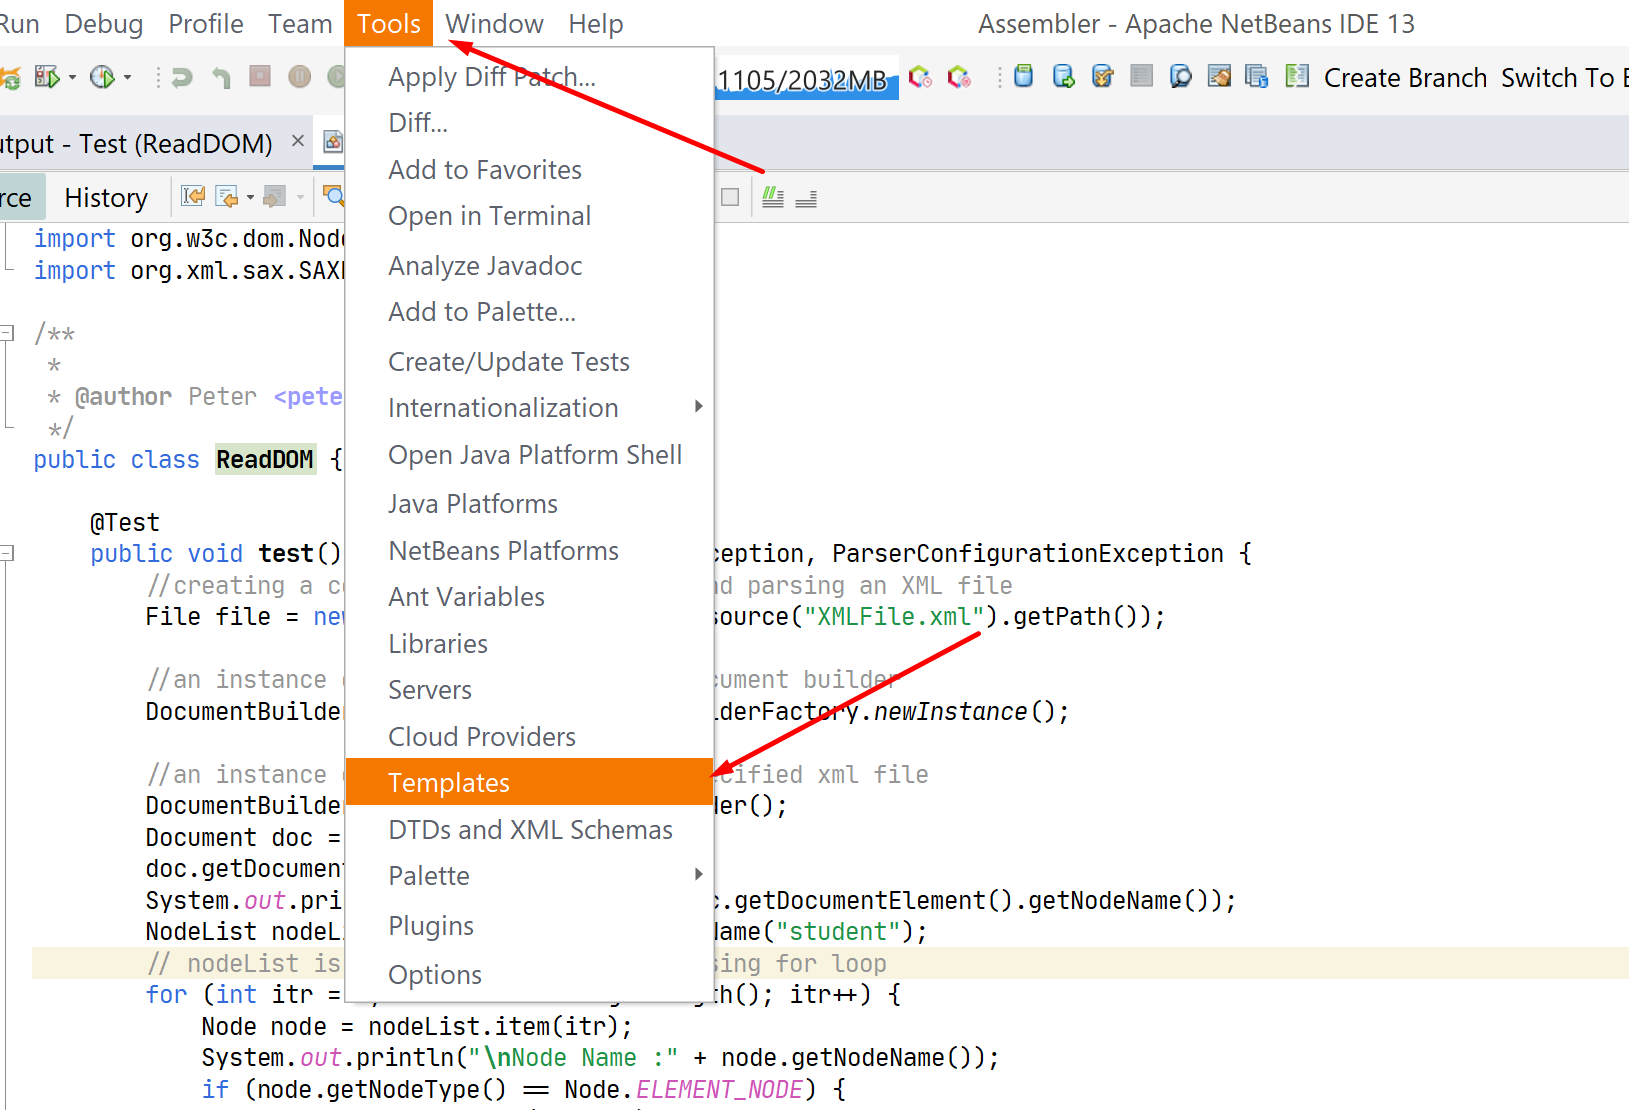
Task: Click the Profile the IDE hexagon icon
Action: pos(920,77)
